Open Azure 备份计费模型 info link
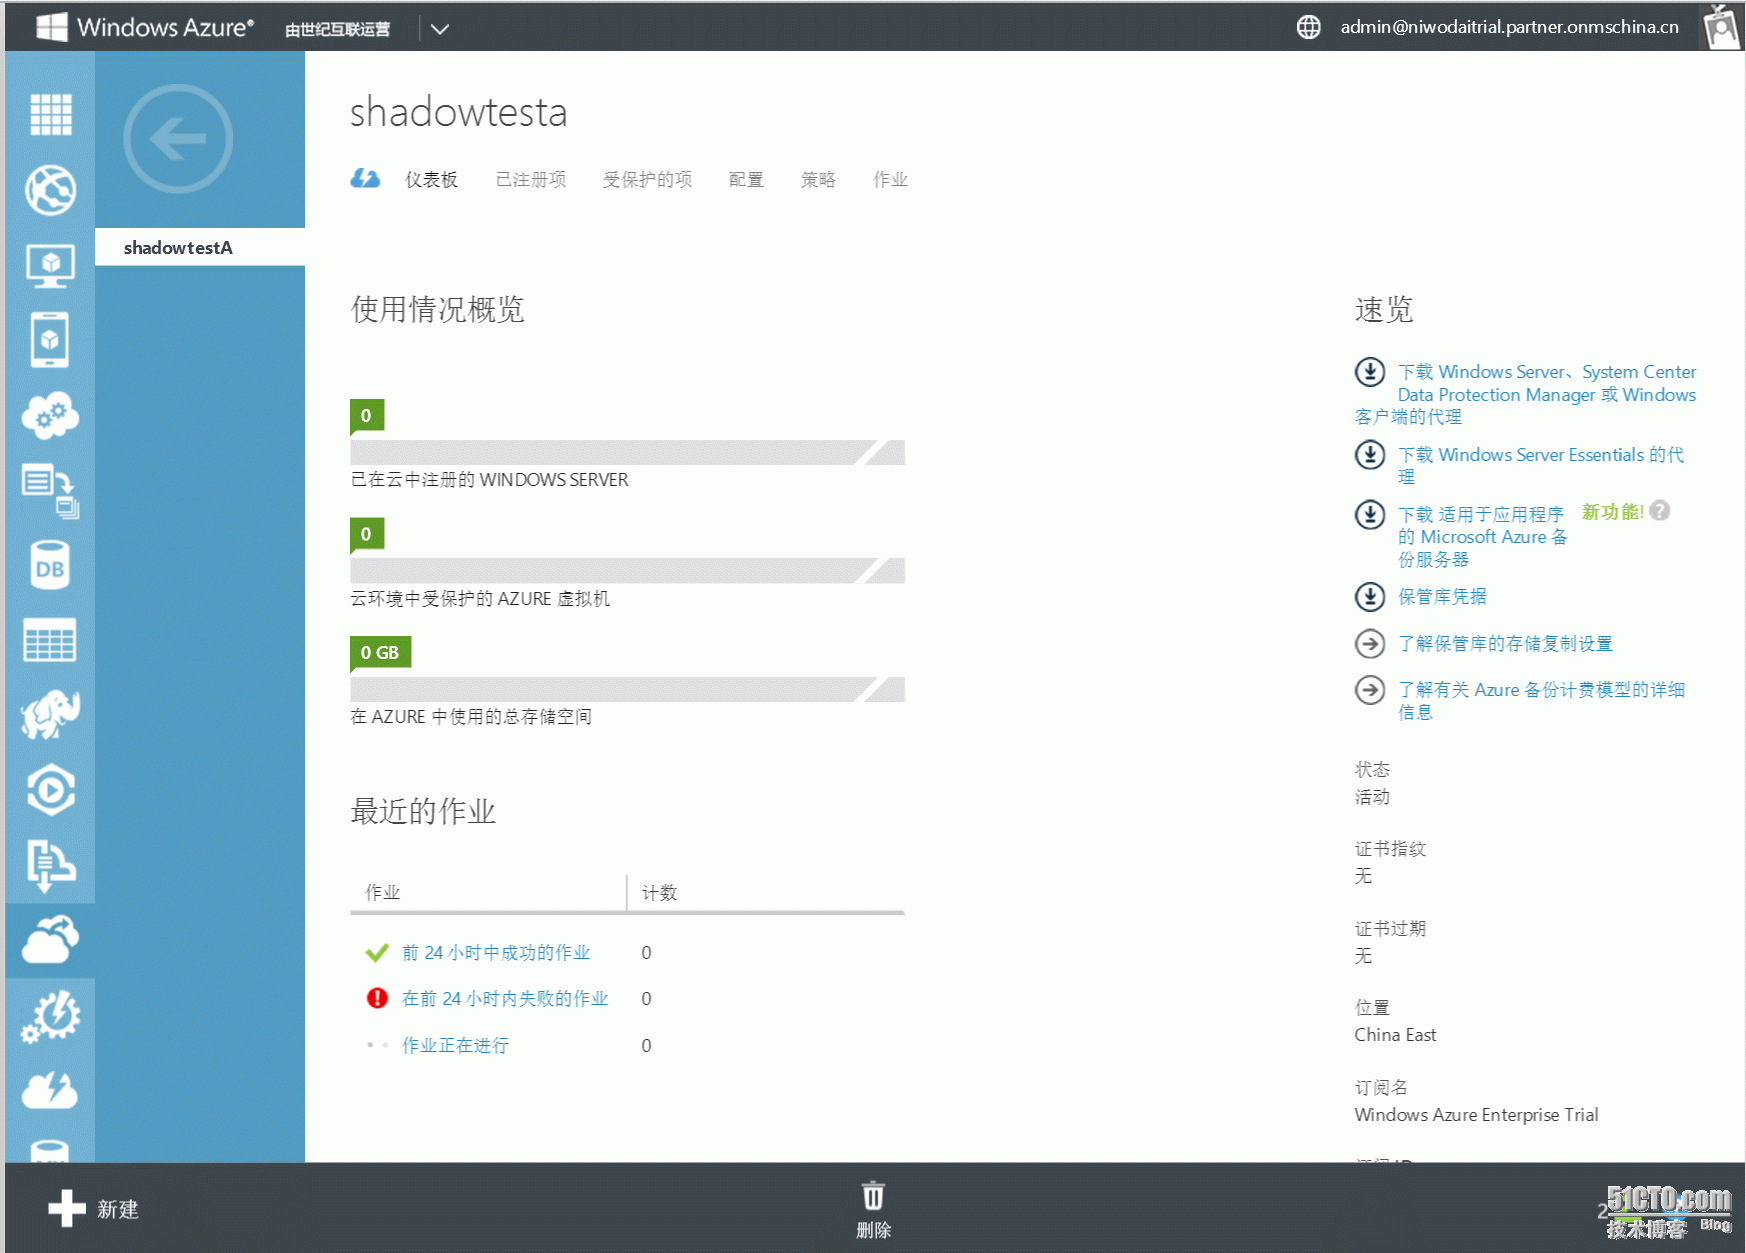This screenshot has height=1253, width=1746. [x=1541, y=700]
